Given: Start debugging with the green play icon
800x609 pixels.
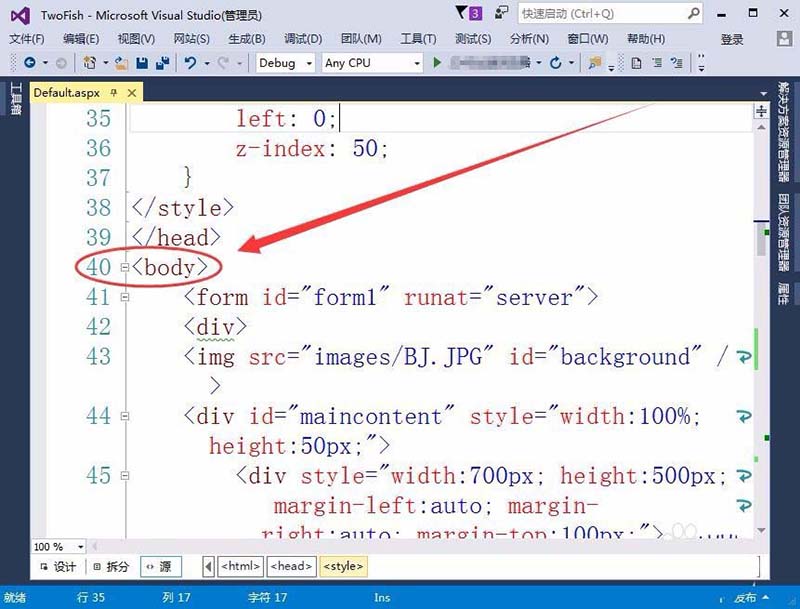Looking at the screenshot, I should [437, 63].
